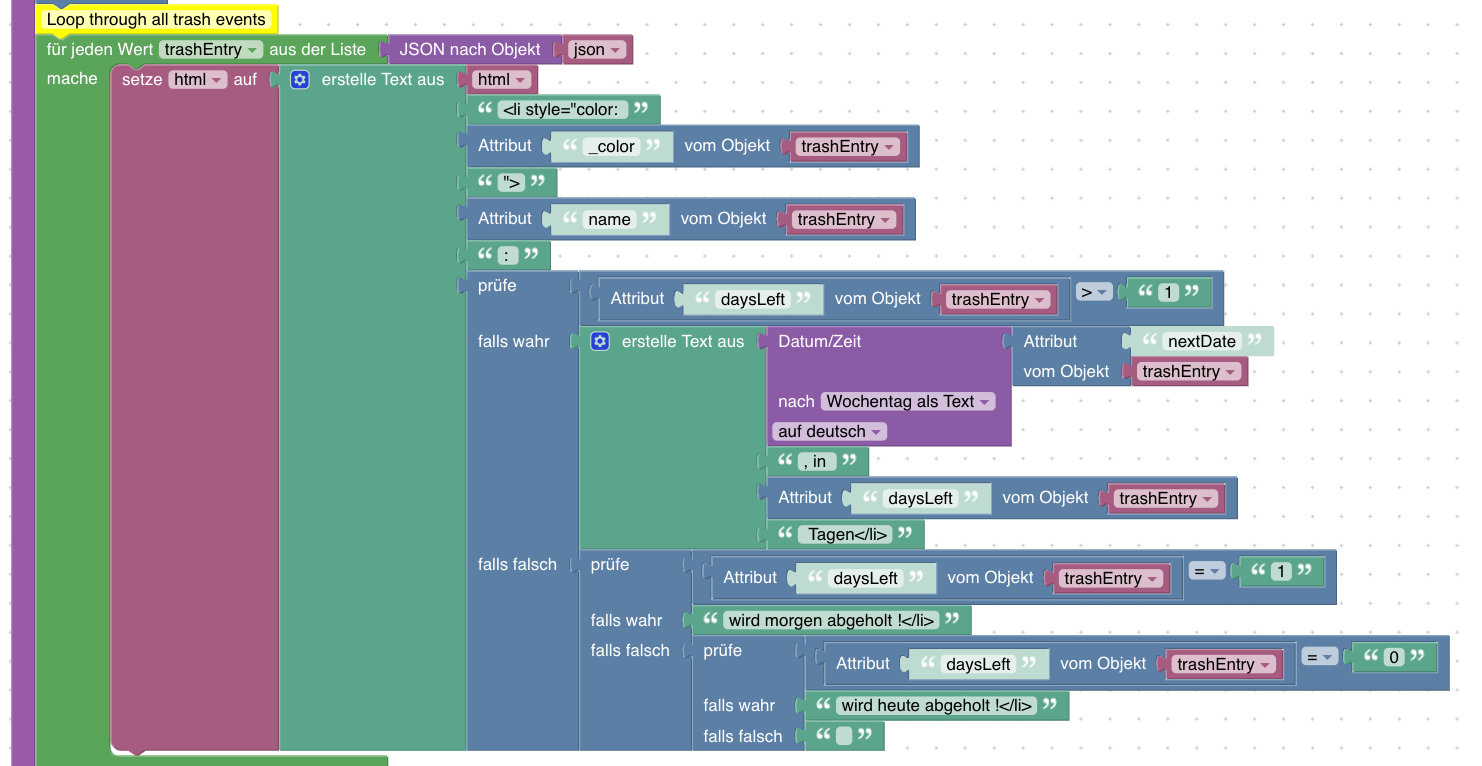Screen dimensions: 1482x766
Task: Open the json variable dropdown
Action: 597,50
